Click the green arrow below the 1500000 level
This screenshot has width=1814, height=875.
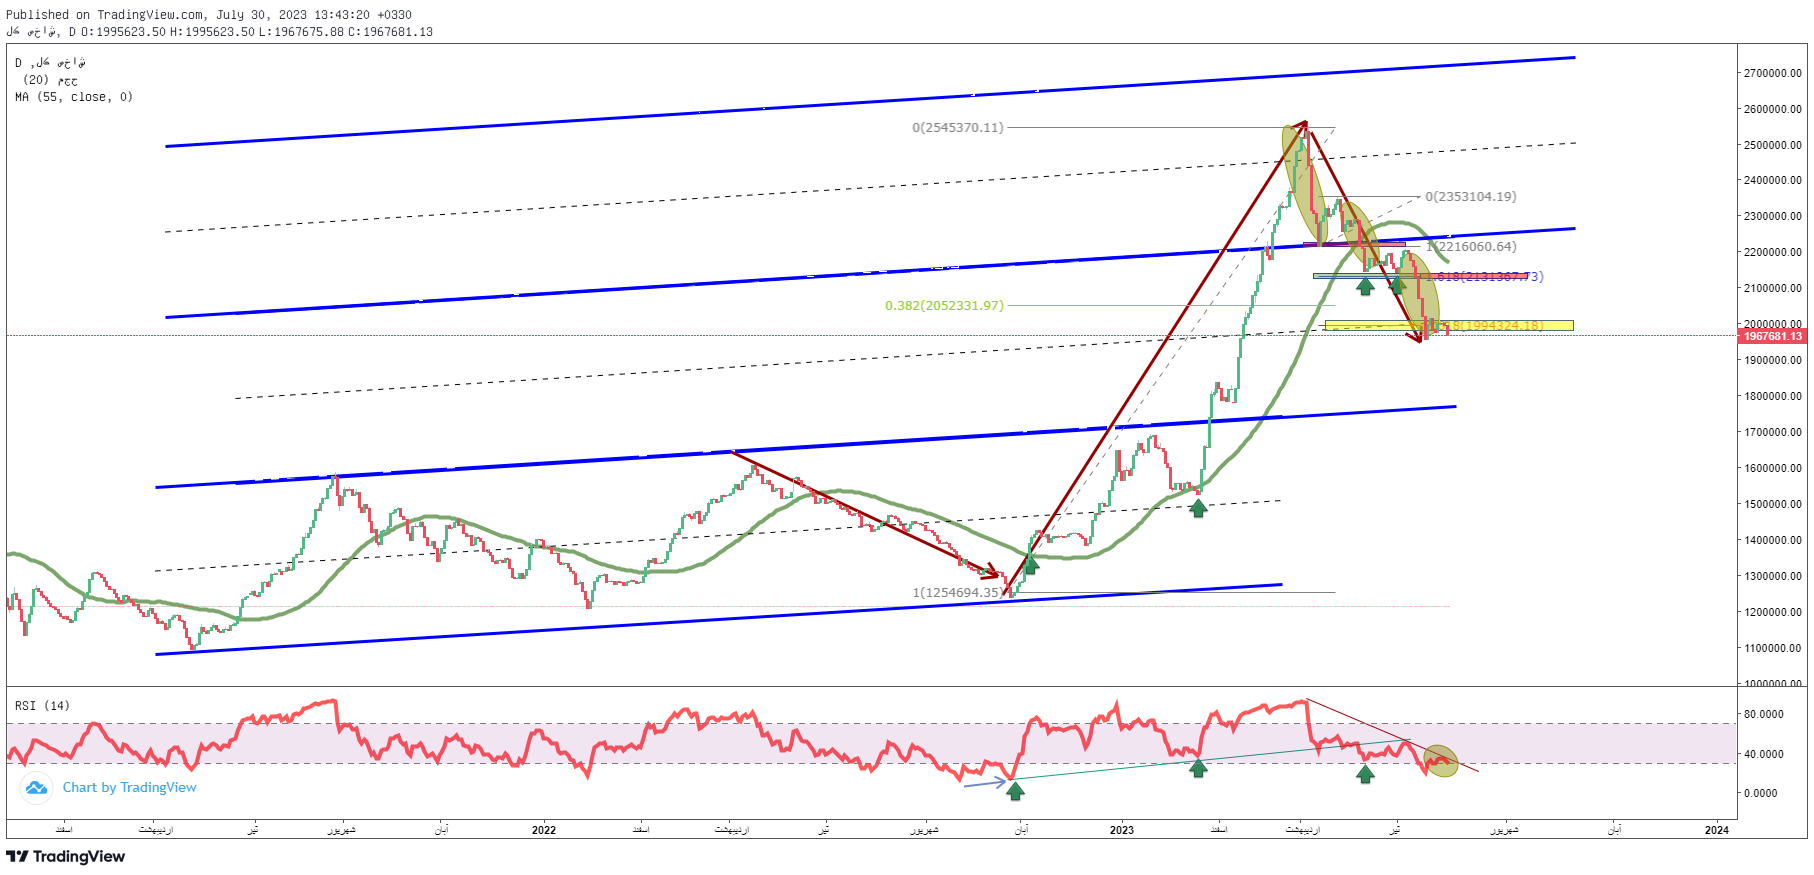[1198, 508]
